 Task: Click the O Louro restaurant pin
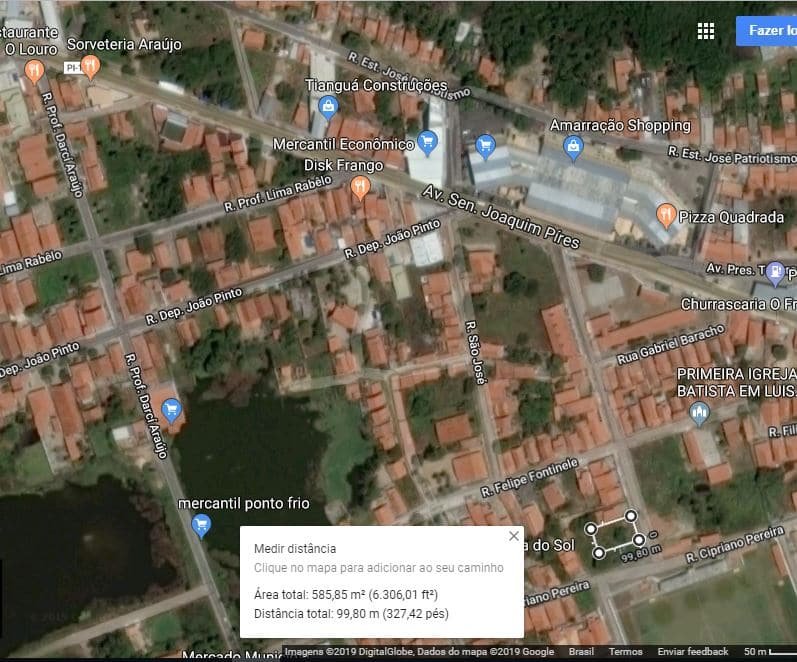(34, 70)
